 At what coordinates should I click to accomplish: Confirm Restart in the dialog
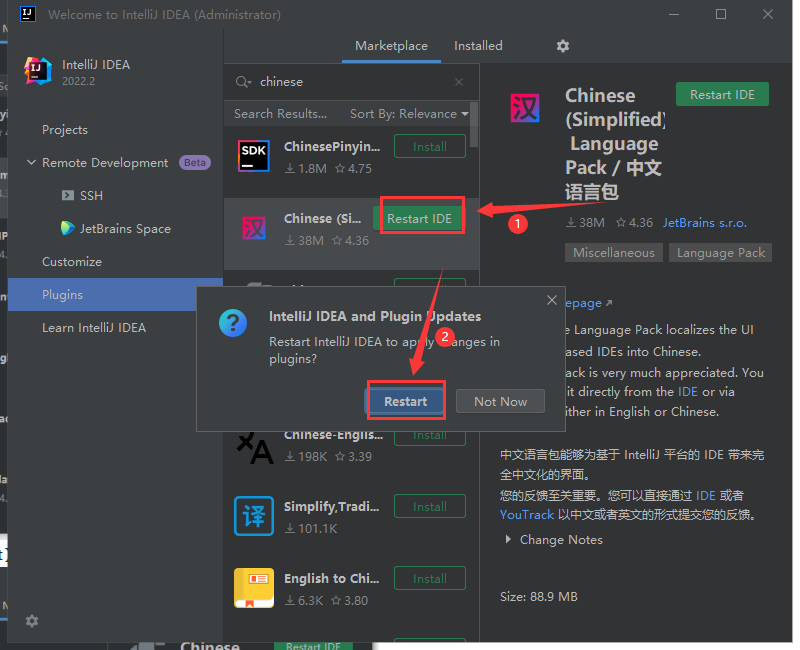[x=405, y=401]
